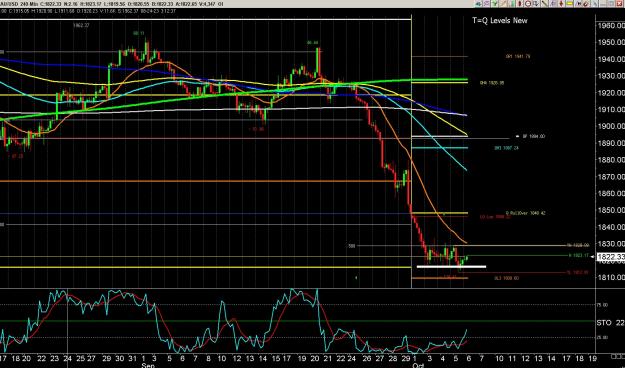Click the current price tag 1822.33

(611, 257)
